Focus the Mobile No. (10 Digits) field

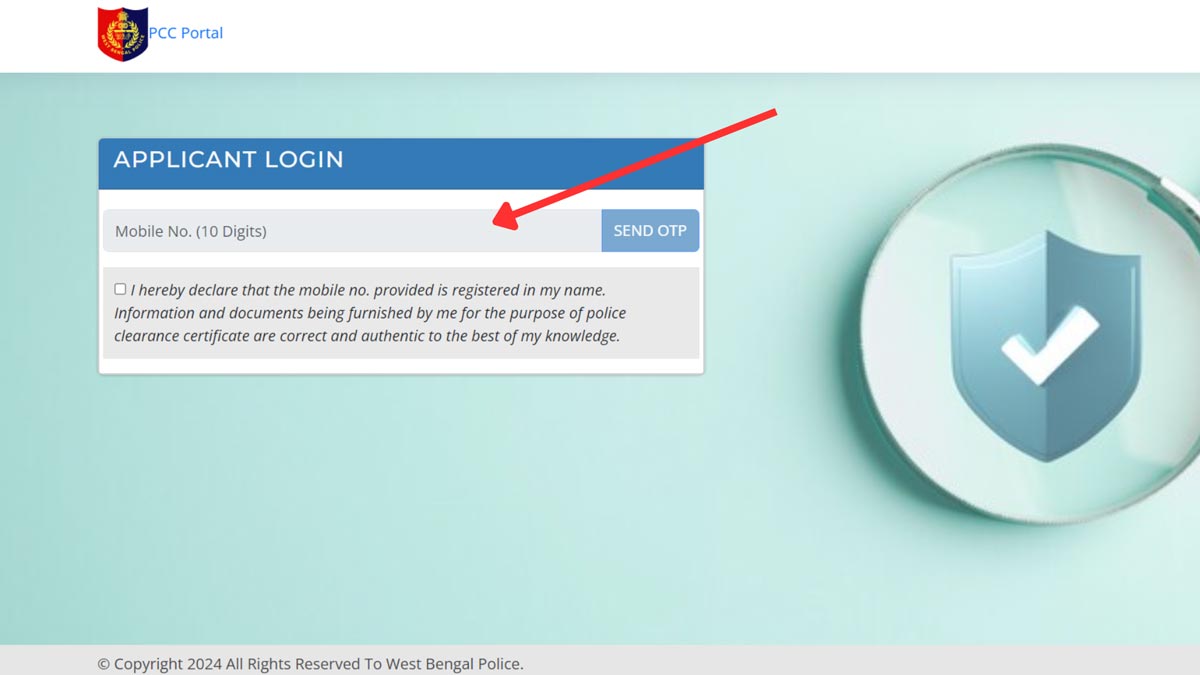click(x=352, y=231)
